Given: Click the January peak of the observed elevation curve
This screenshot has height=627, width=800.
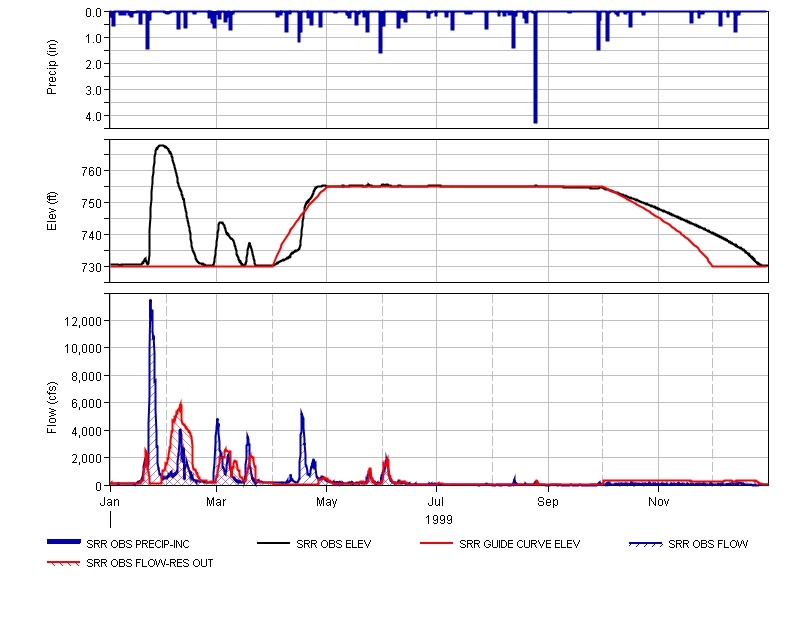Looking at the screenshot, I should (162, 146).
